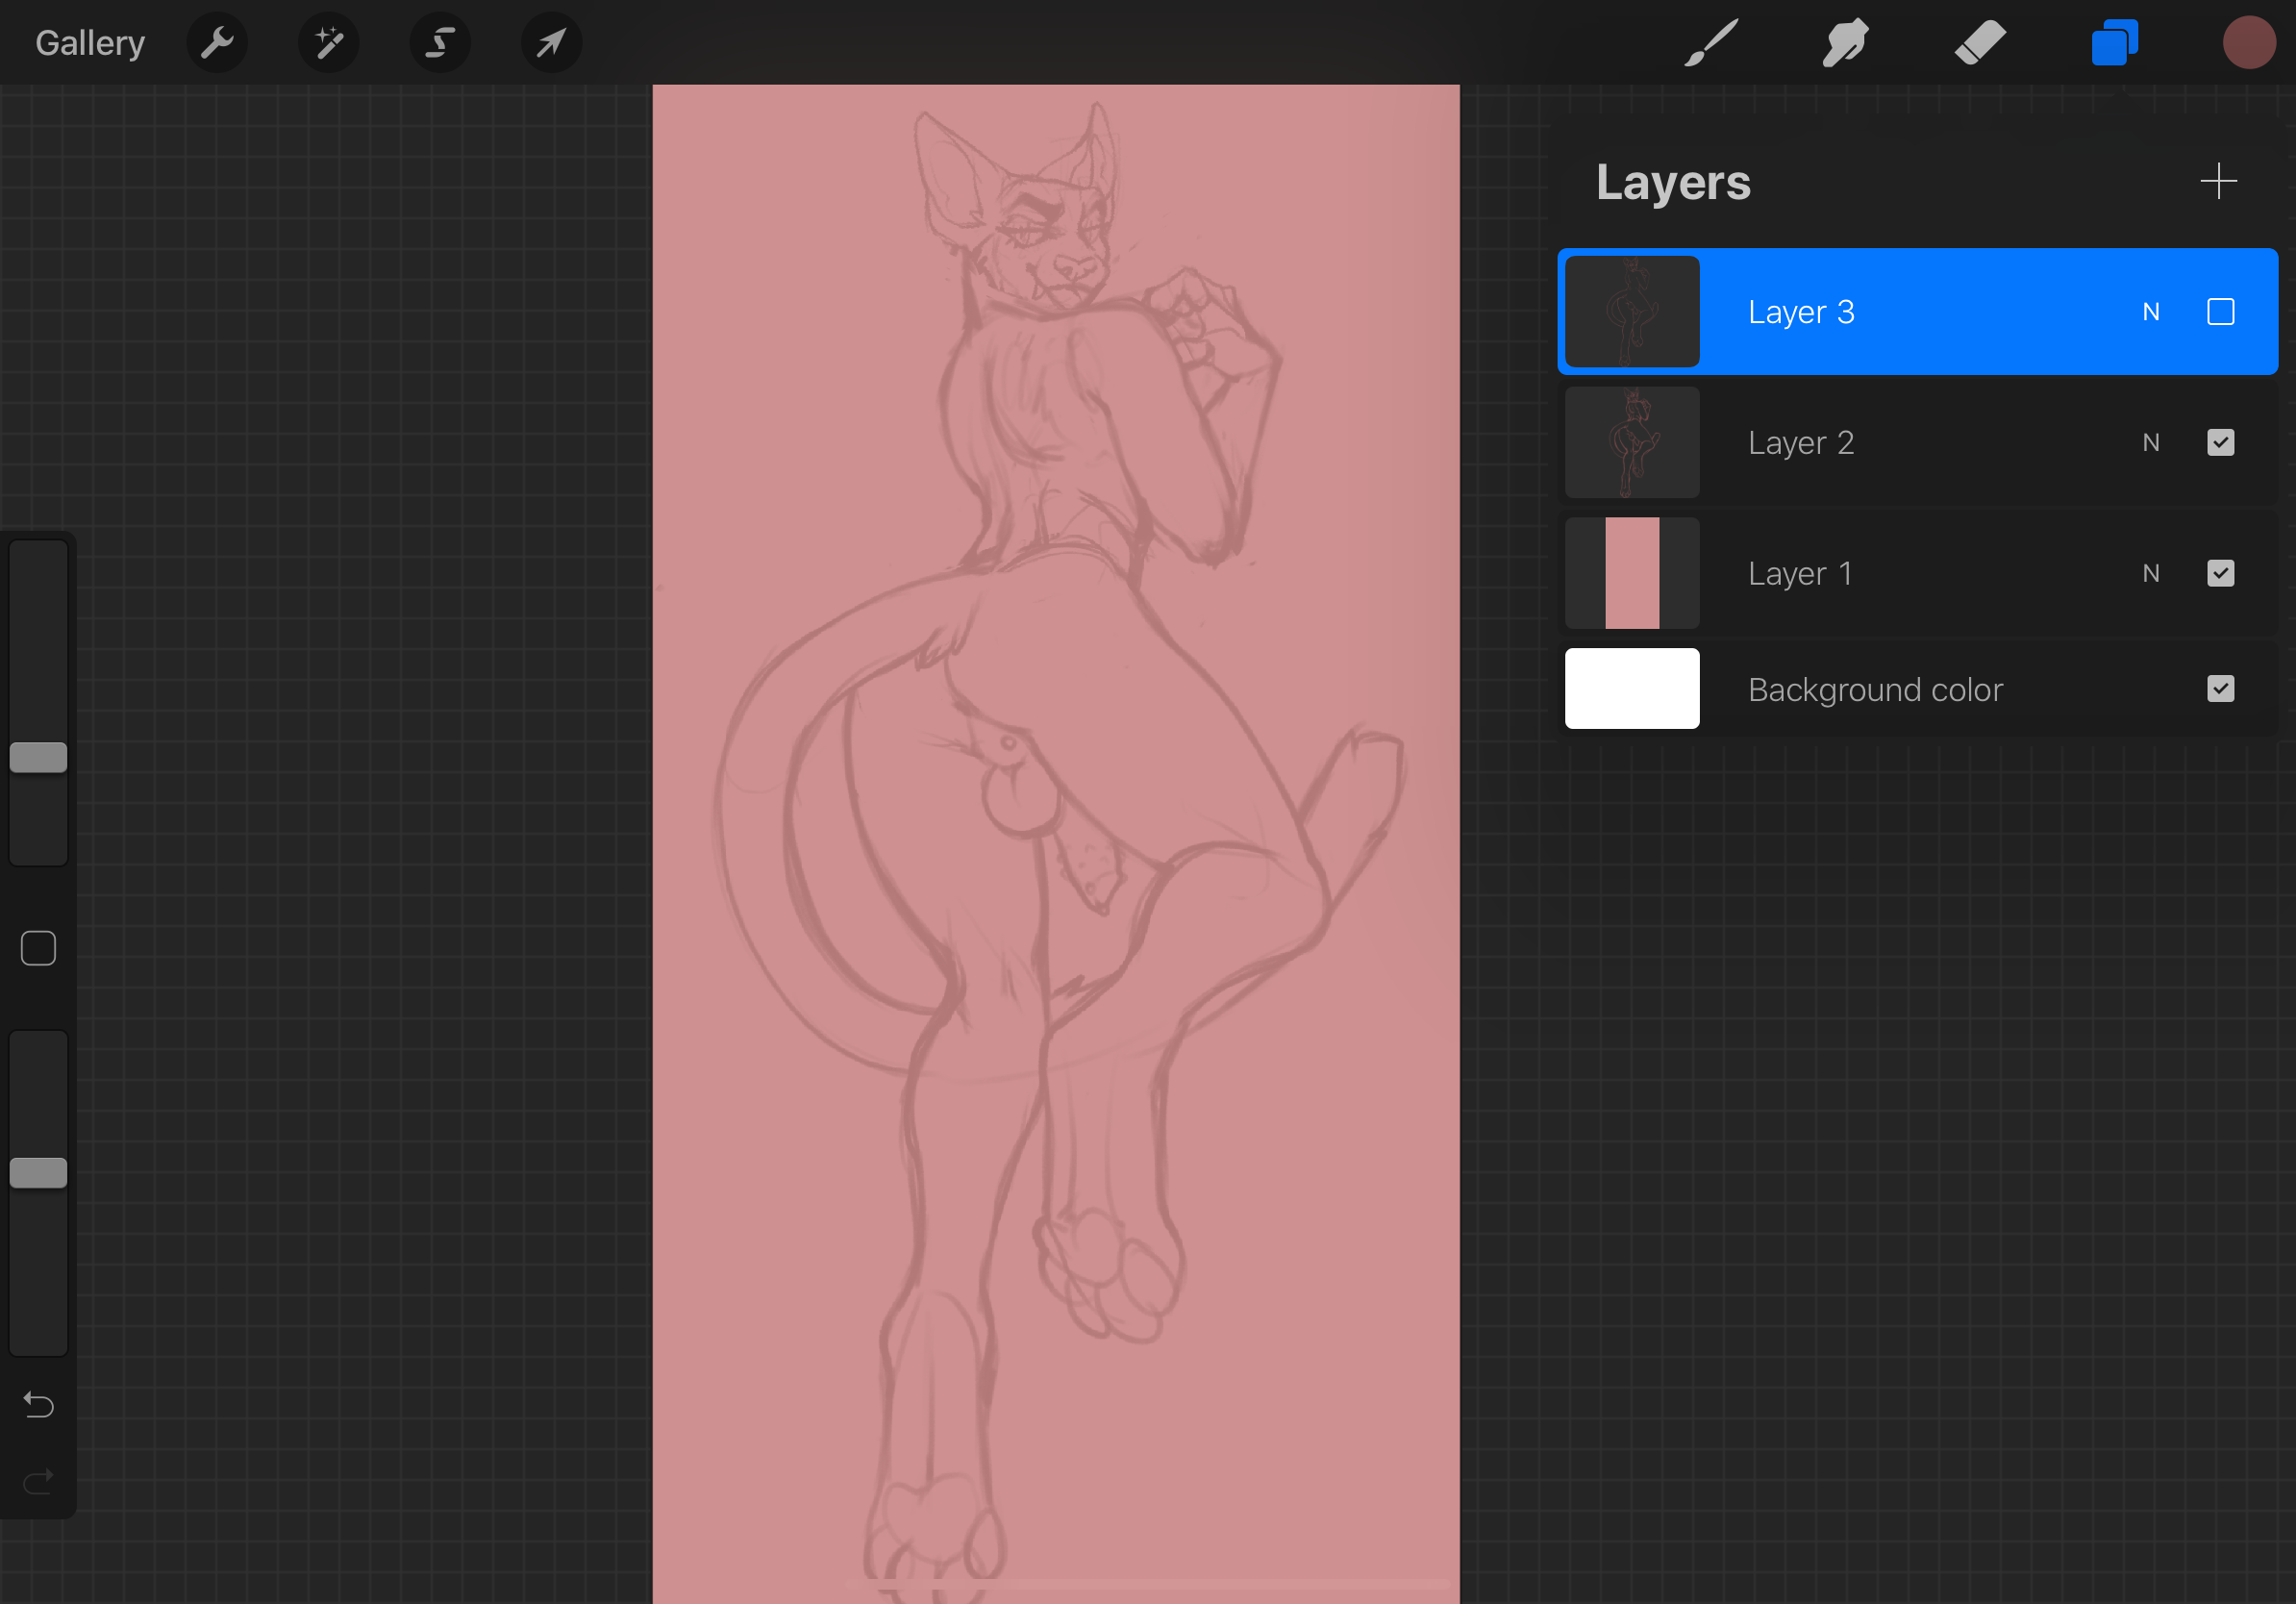Activate the Transform arrow tool
The height and width of the screenshot is (1604, 2296).
[551, 43]
